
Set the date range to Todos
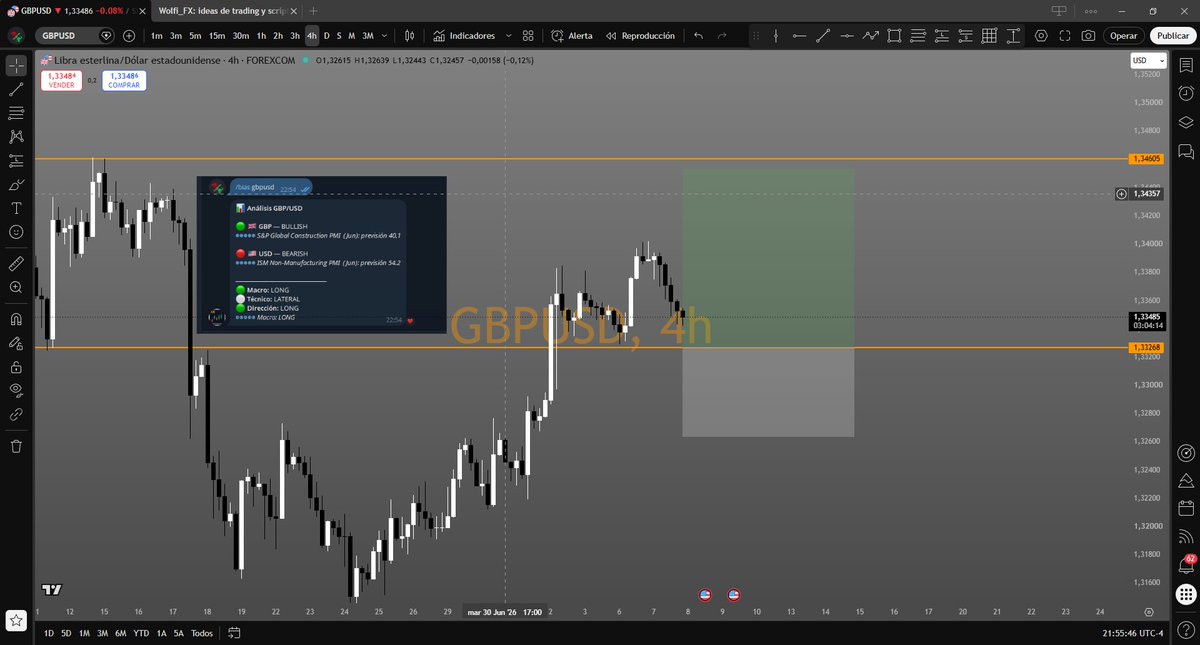202,633
